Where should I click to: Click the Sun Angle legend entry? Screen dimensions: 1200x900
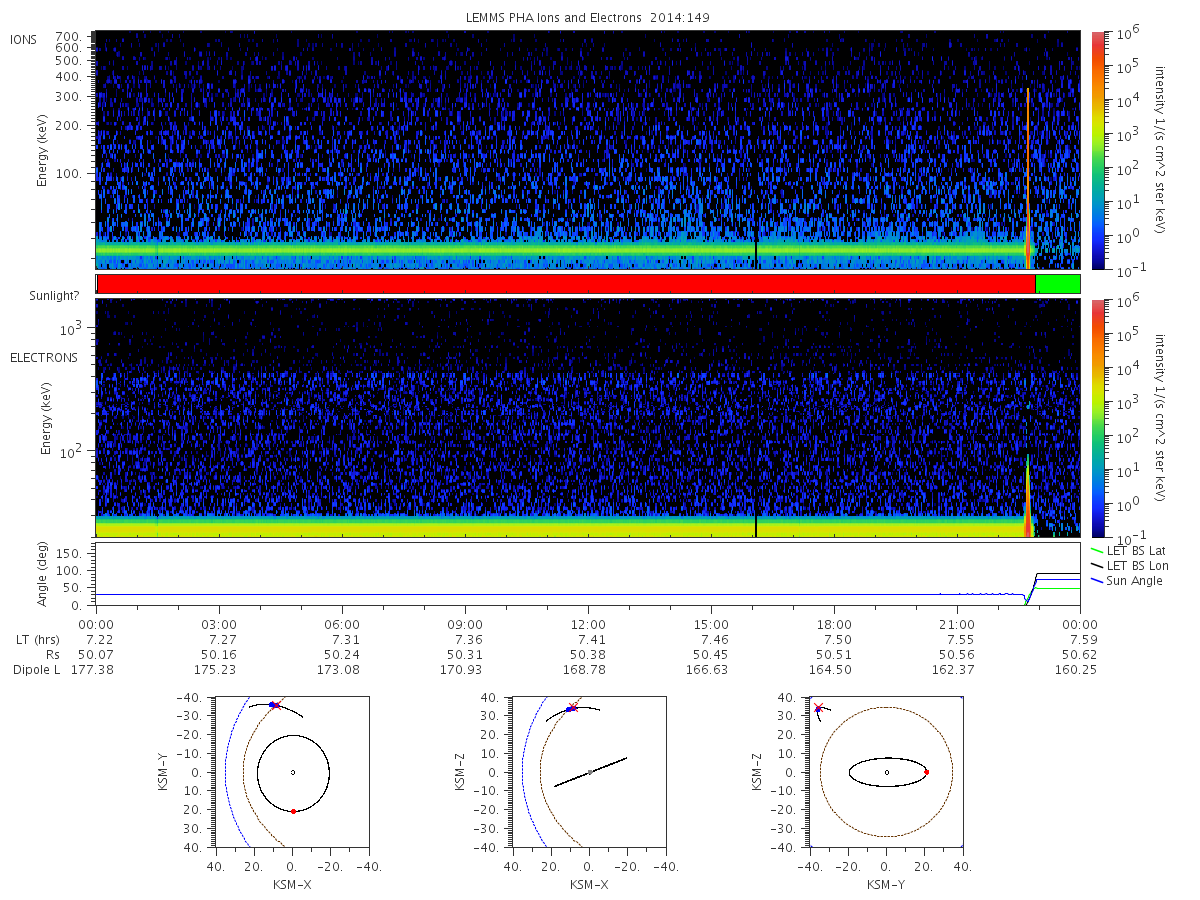(x=1127, y=581)
